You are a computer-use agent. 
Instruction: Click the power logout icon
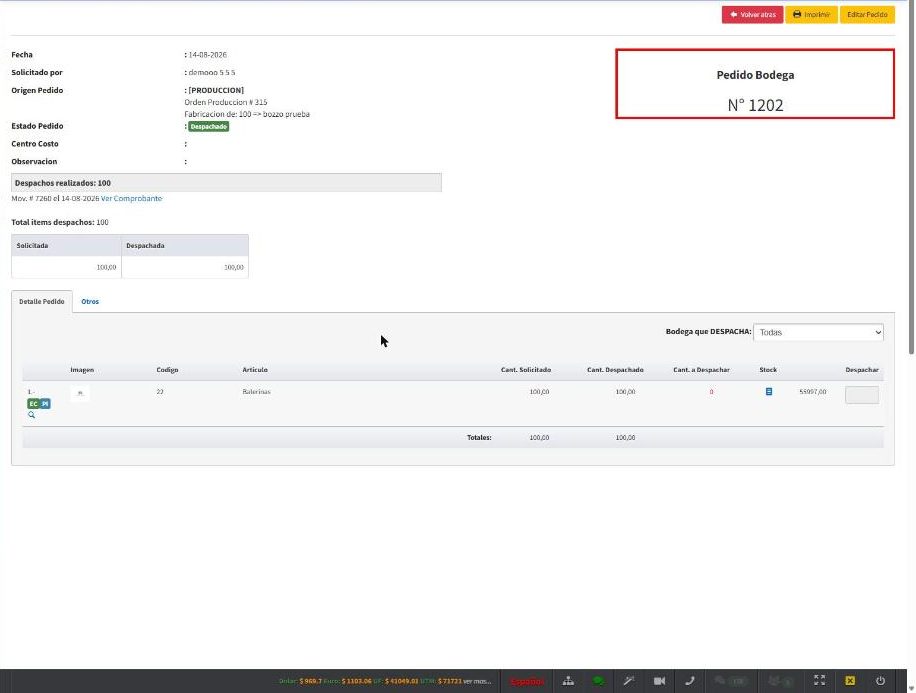pyautogui.click(x=880, y=681)
